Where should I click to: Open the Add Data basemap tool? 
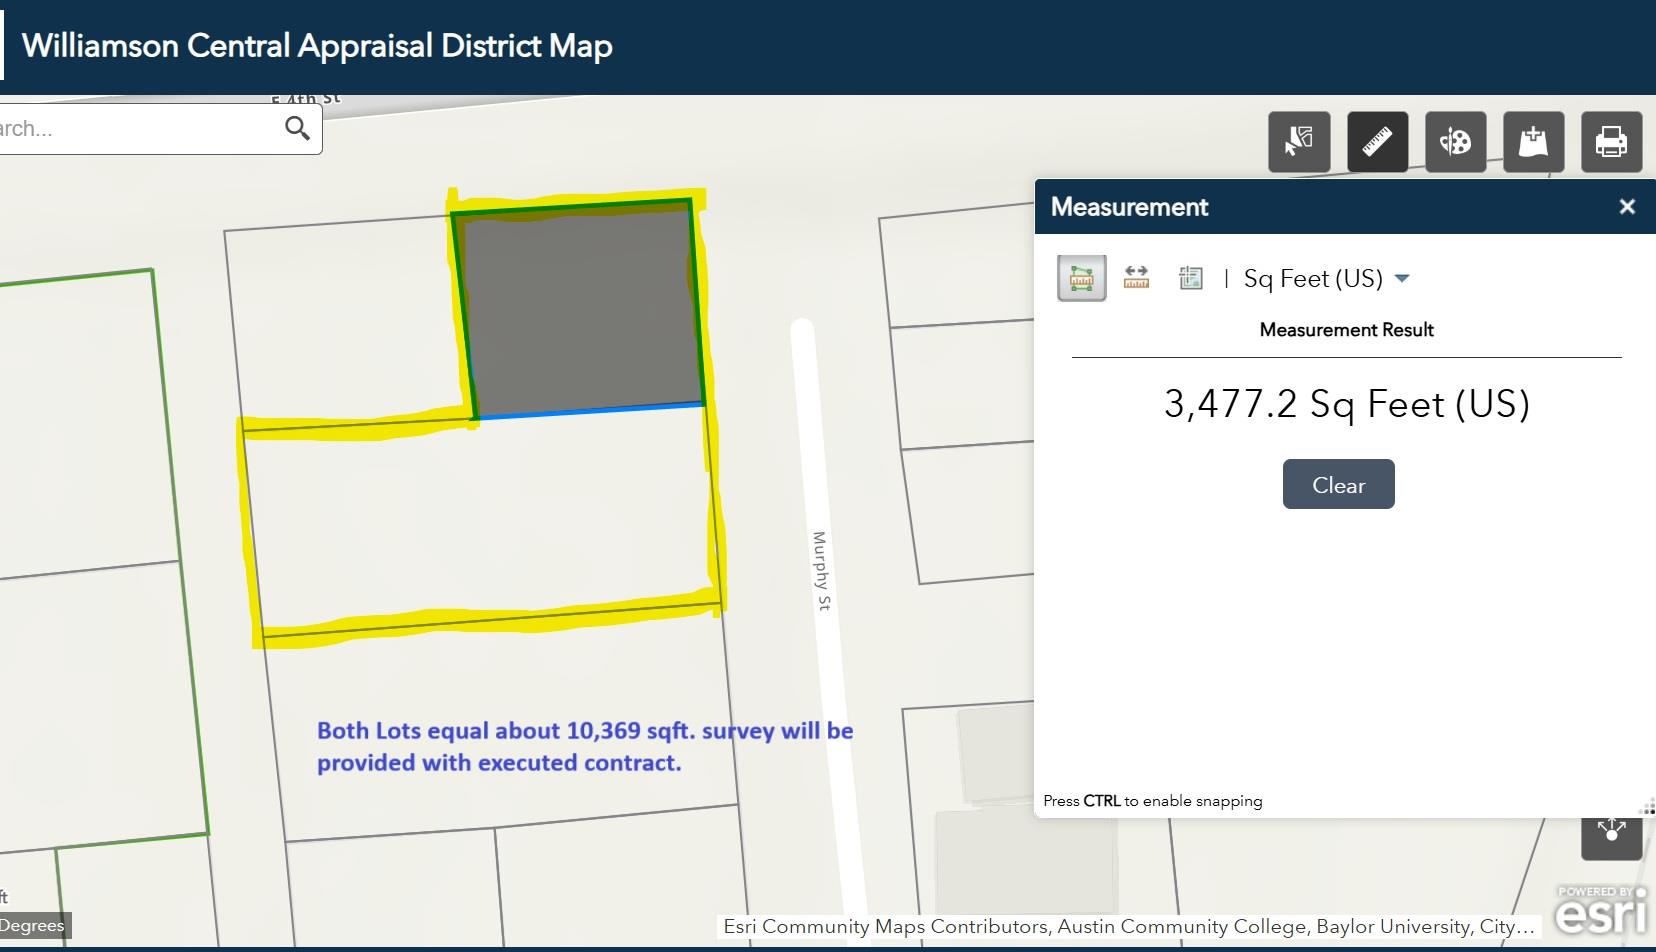click(x=1533, y=142)
